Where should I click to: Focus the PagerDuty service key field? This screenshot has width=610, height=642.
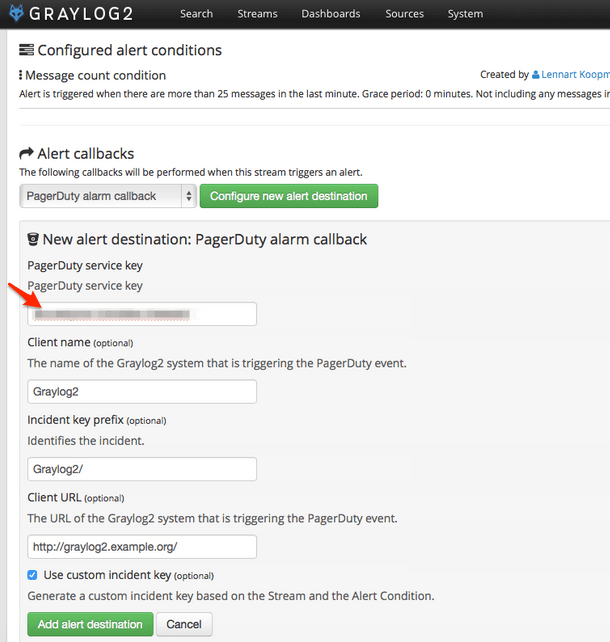[x=142, y=314]
